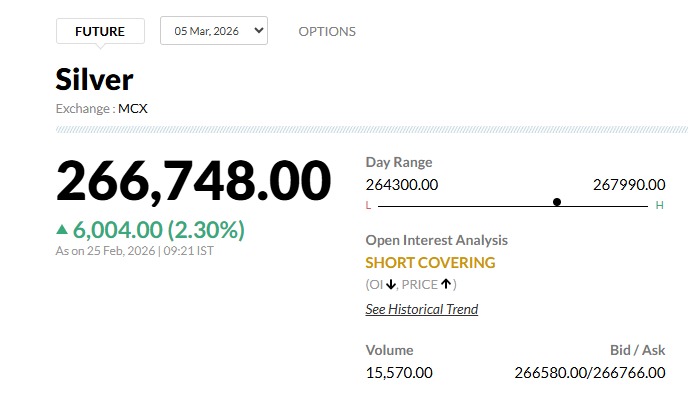Click the OI down arrow icon

click(x=391, y=285)
